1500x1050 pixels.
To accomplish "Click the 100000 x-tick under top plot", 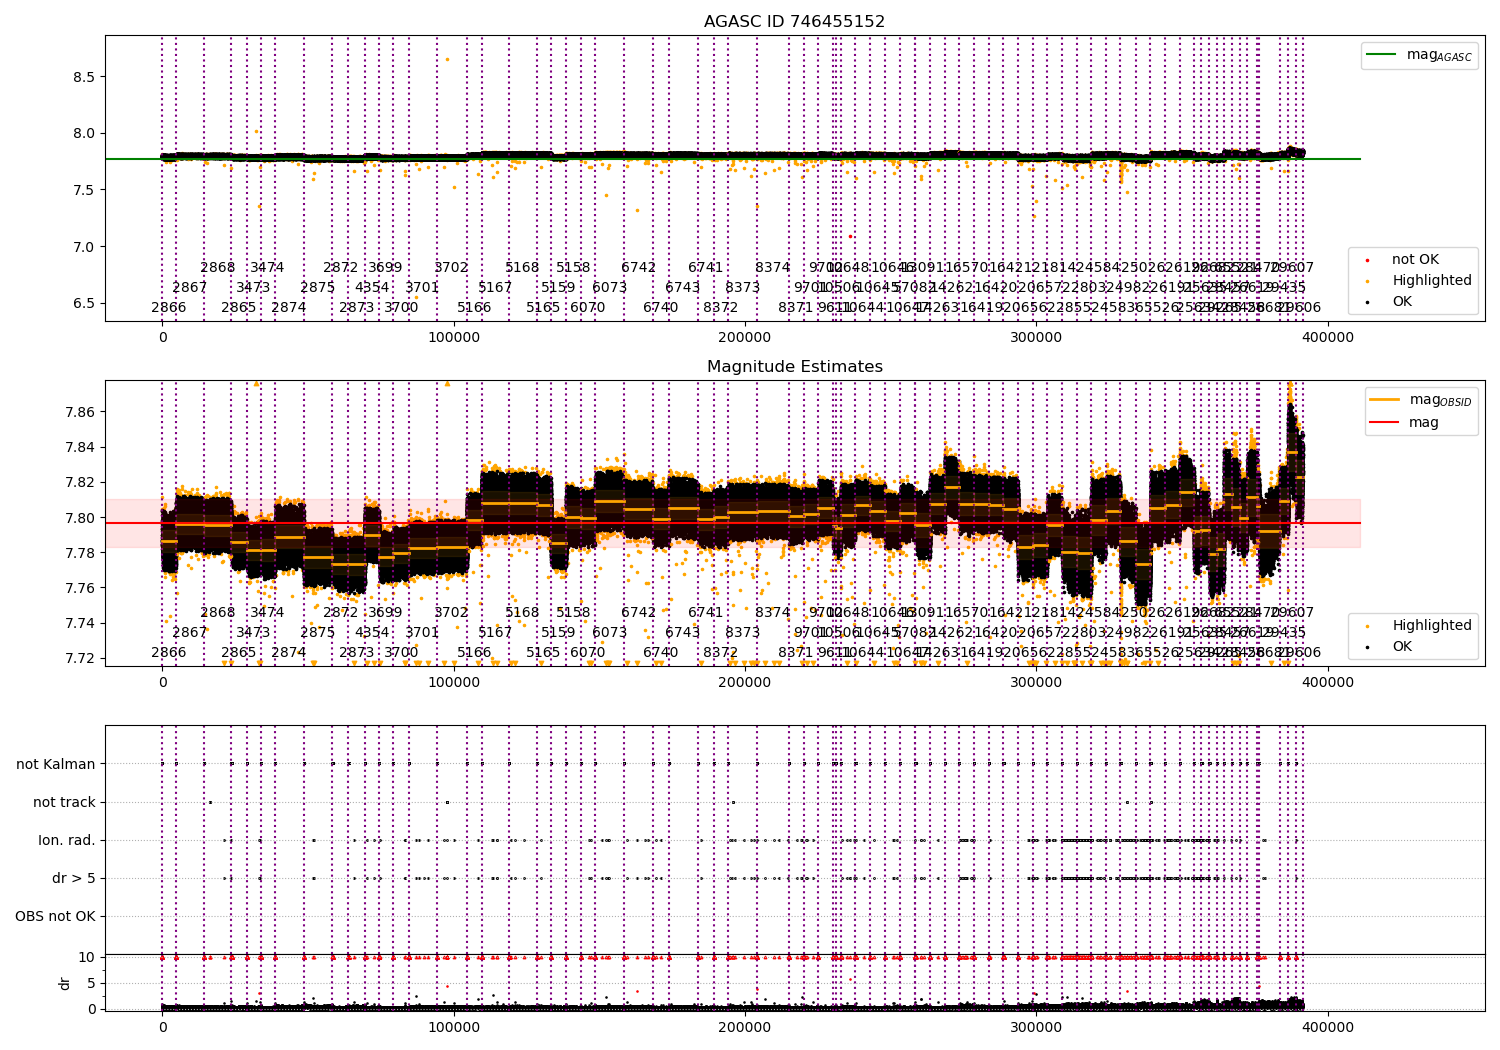I will coord(454,338).
